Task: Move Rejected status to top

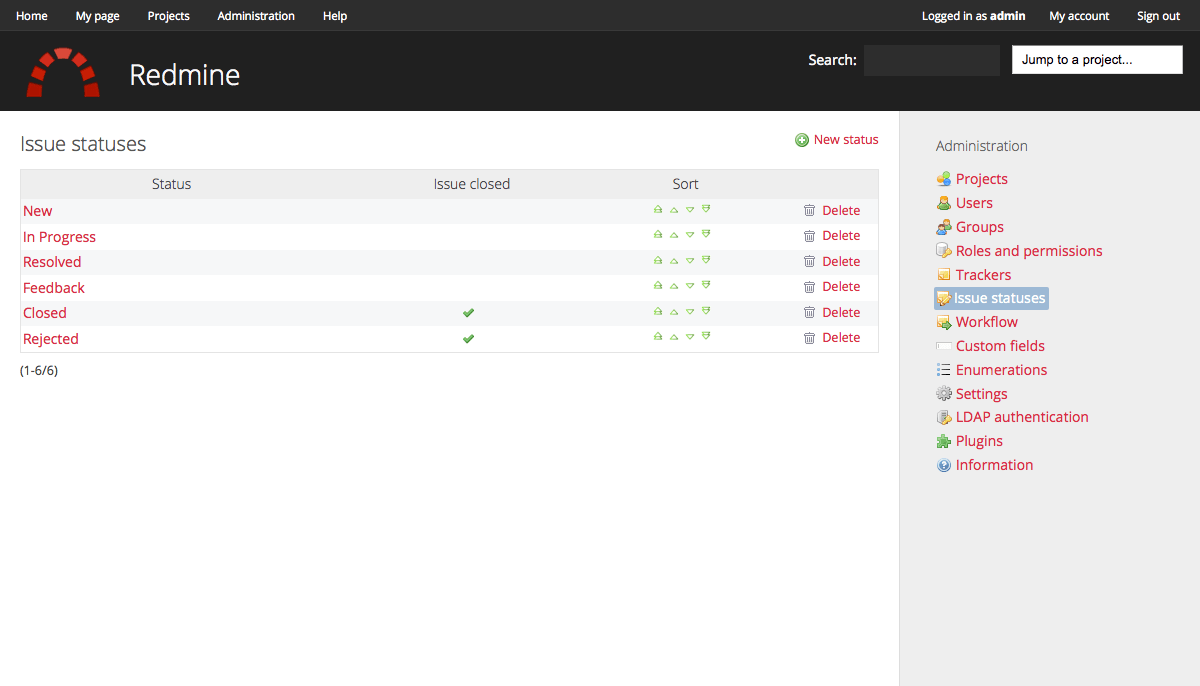Action: [x=658, y=336]
